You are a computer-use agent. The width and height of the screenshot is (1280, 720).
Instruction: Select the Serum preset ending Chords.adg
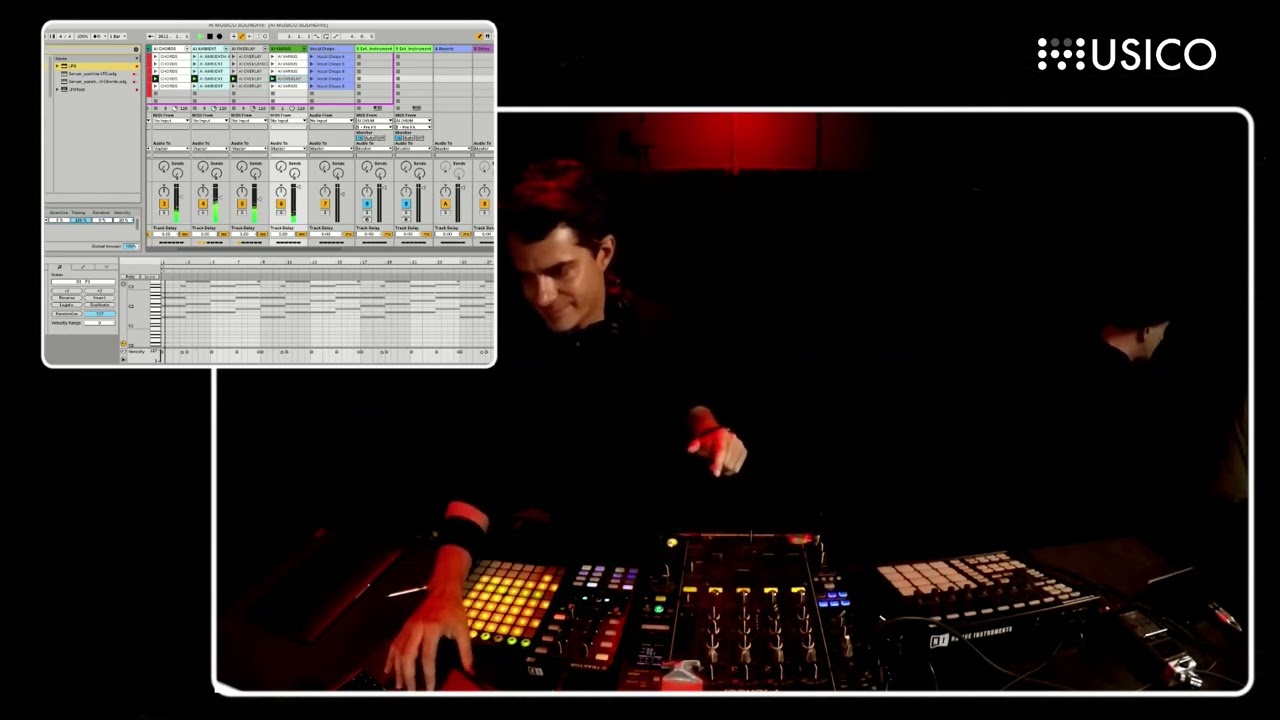[x=97, y=81]
